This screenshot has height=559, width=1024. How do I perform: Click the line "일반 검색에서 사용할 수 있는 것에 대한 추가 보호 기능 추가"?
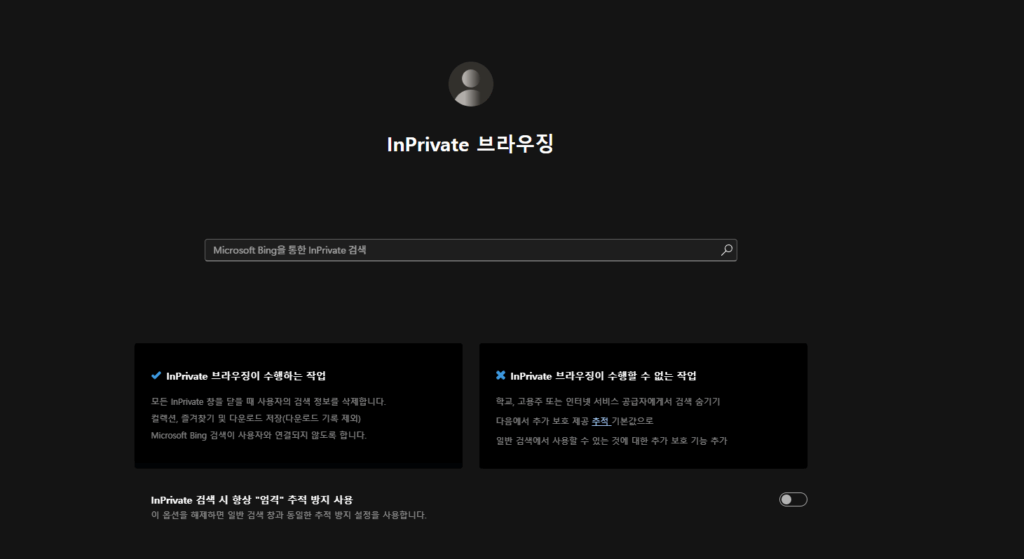[611, 441]
